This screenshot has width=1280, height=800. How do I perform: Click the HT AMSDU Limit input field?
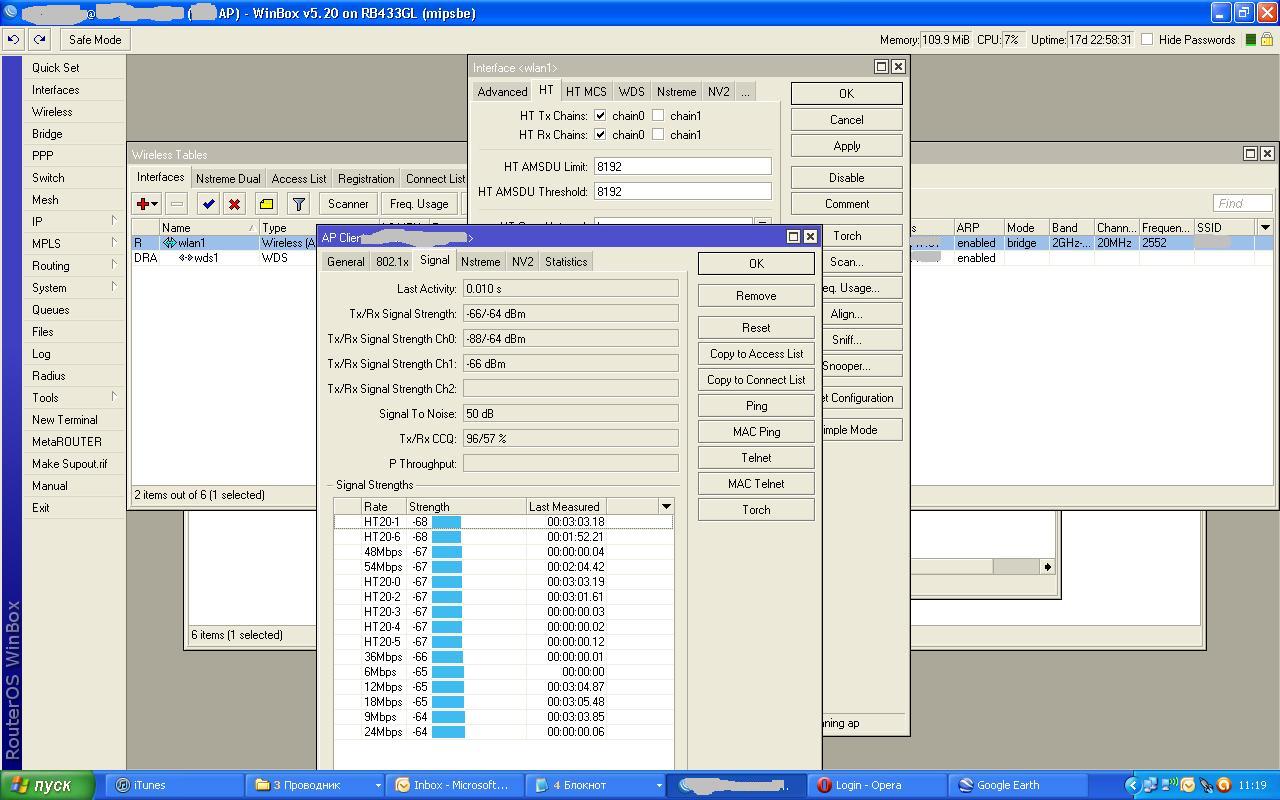click(x=682, y=167)
